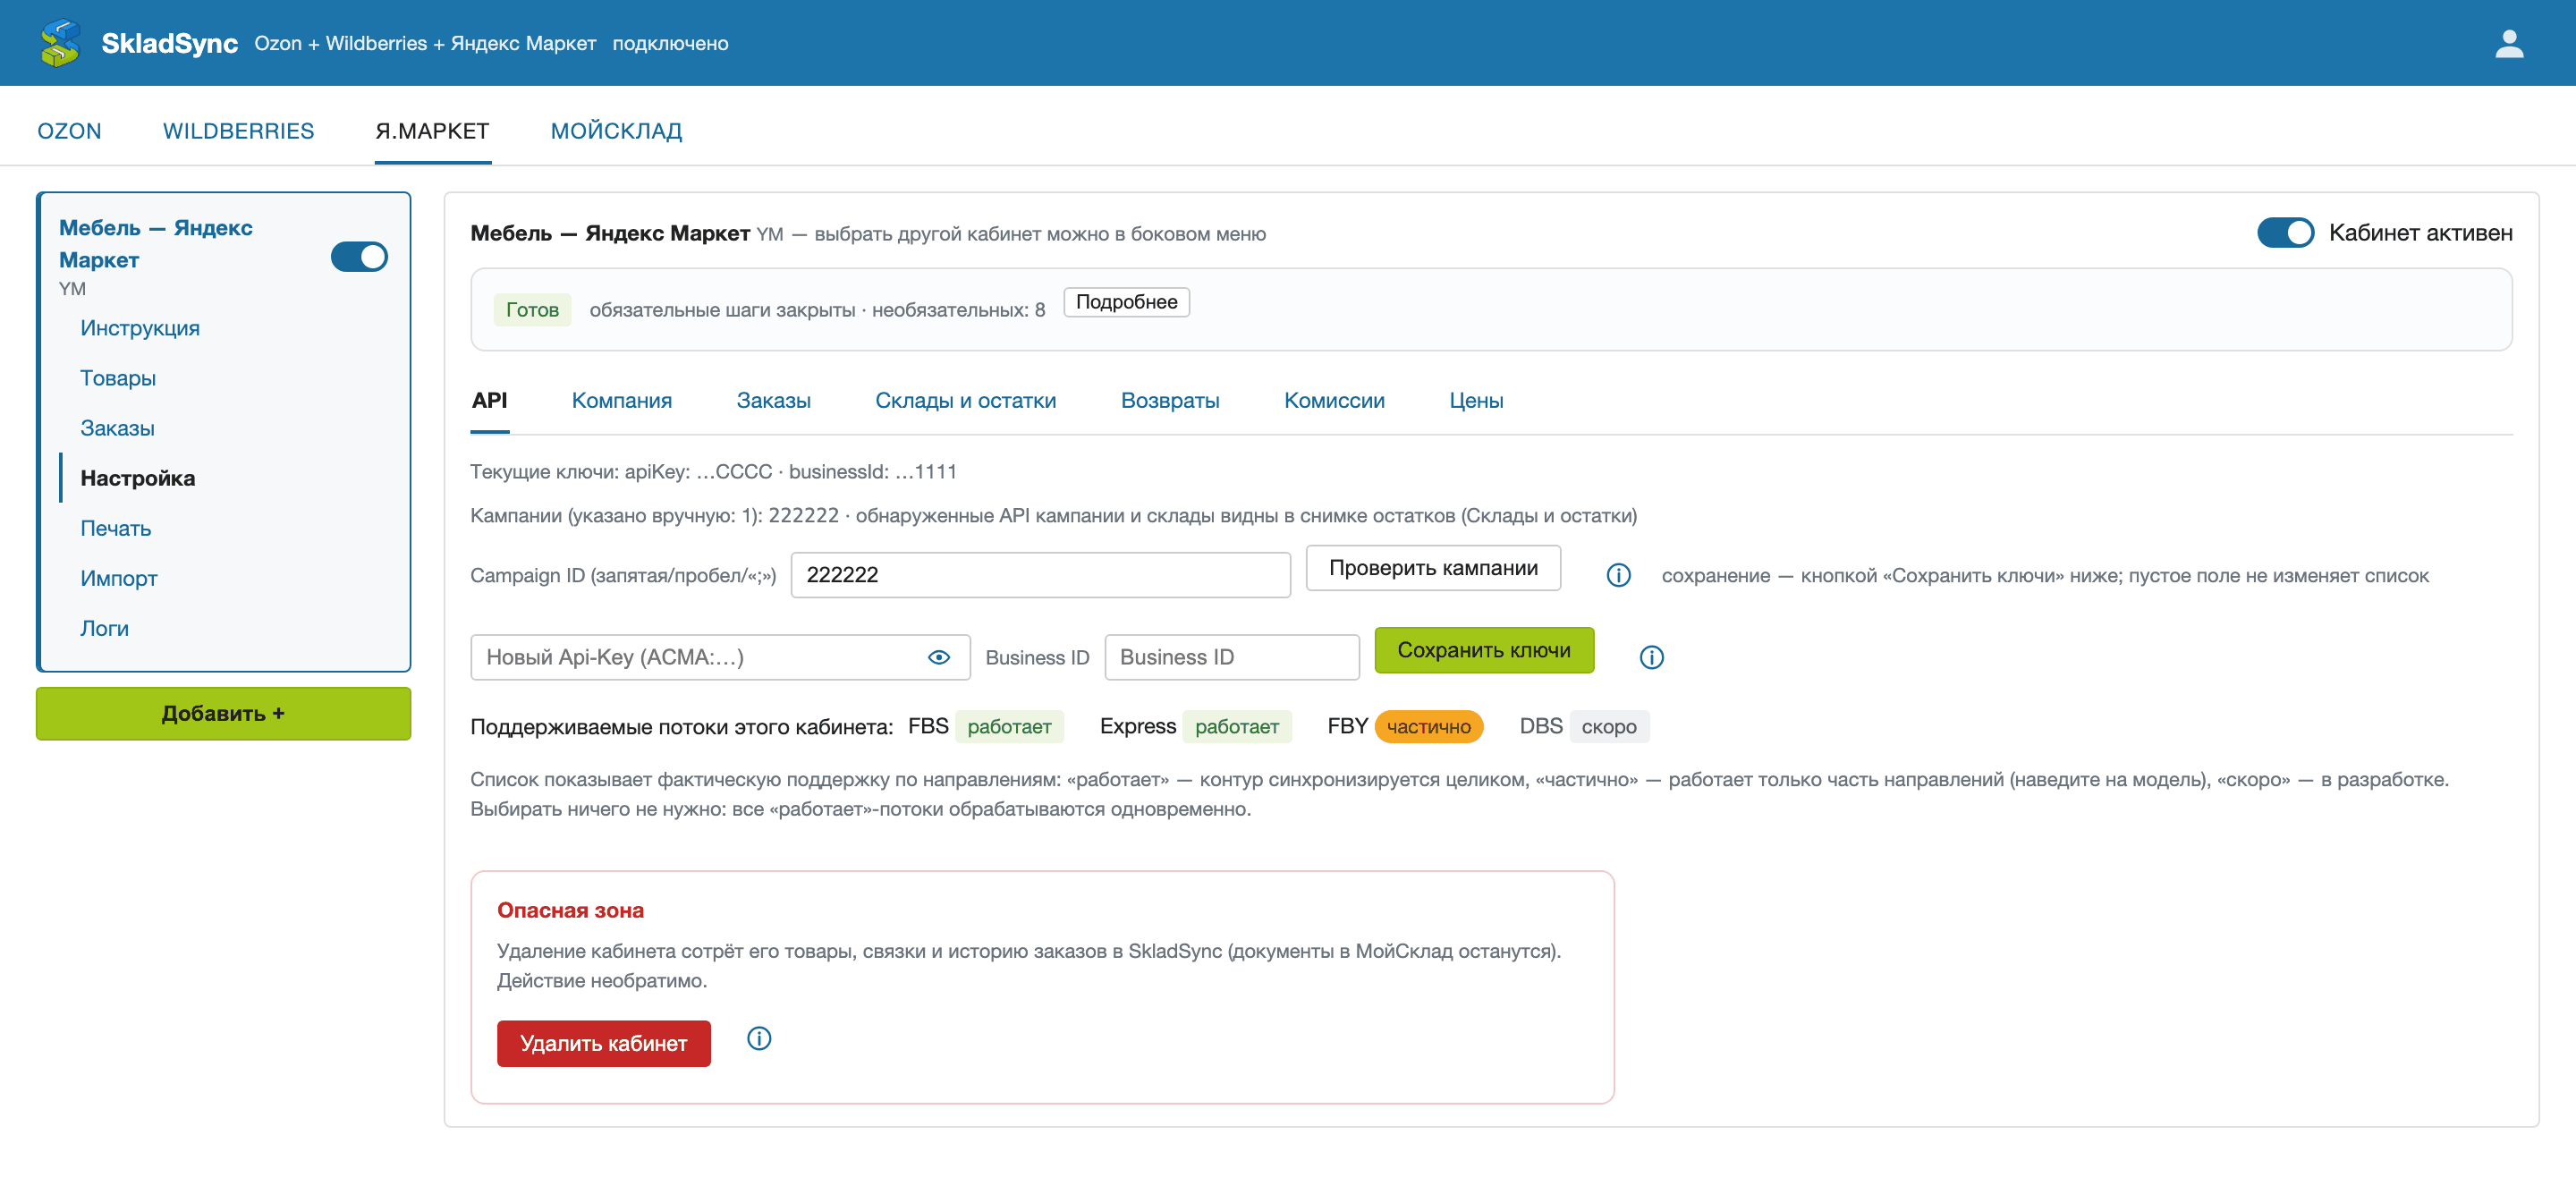Click the Добавить + button
The width and height of the screenshot is (2576, 1177).
[223, 713]
